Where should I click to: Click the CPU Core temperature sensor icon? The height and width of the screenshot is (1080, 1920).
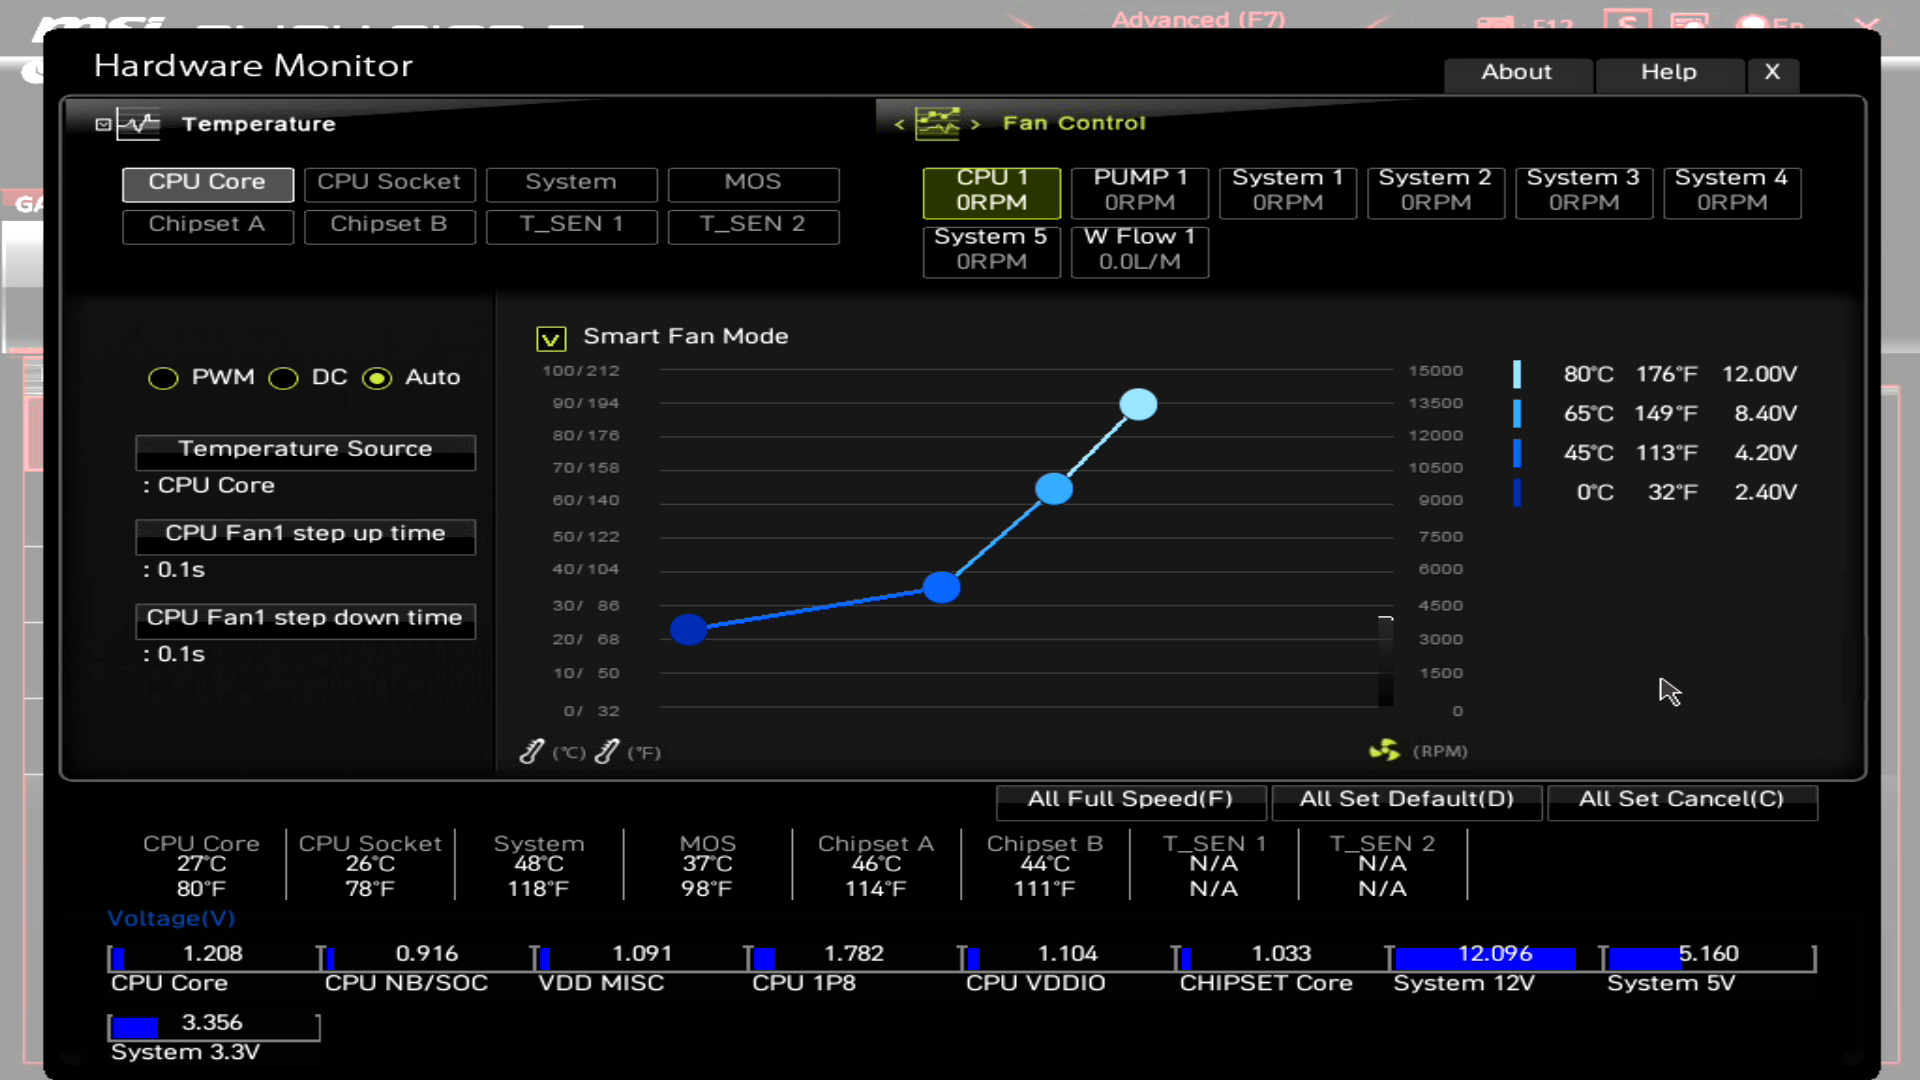(207, 181)
